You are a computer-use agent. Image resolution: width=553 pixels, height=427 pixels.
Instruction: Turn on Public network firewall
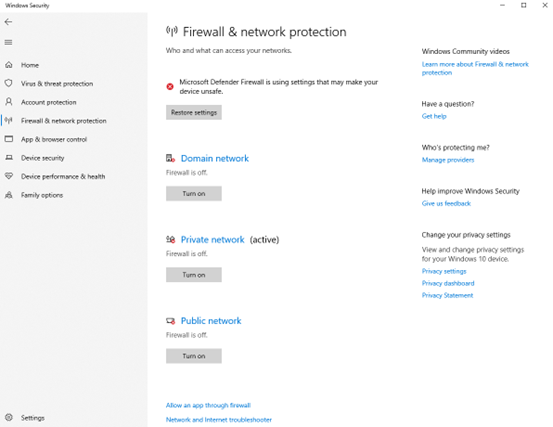194,356
